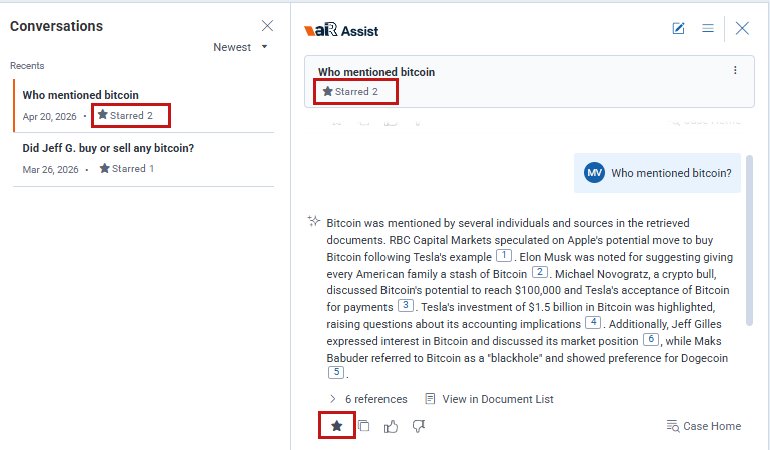
Task: Click citation reference 6
Action: coord(651,339)
